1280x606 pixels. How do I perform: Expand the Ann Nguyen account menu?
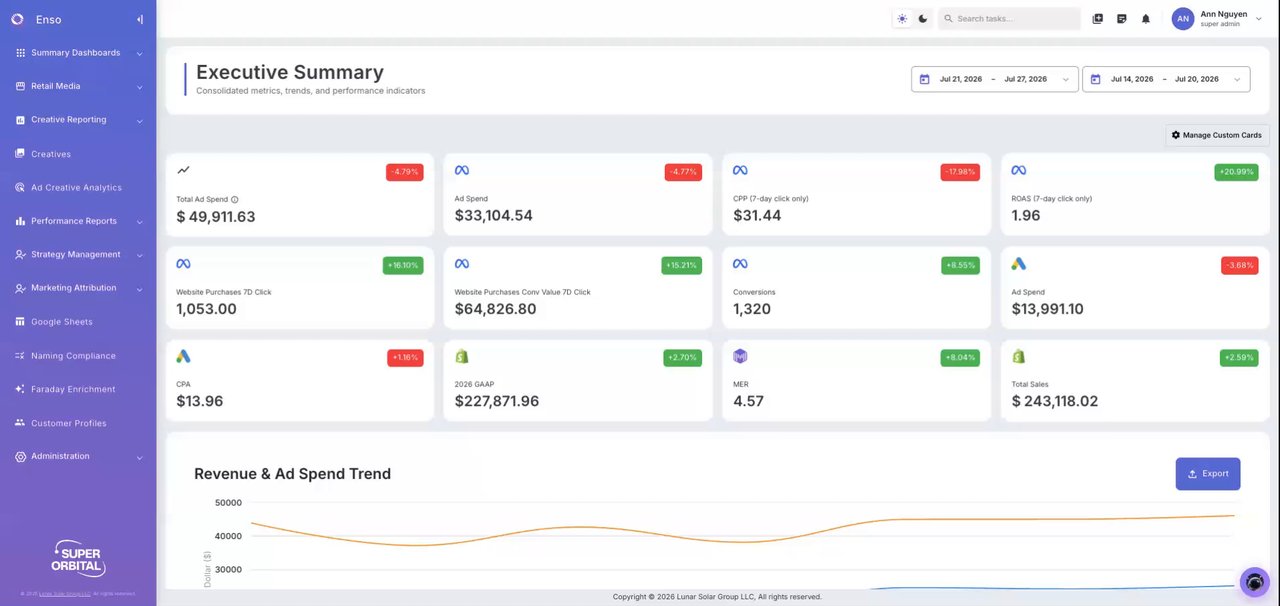coord(1258,19)
